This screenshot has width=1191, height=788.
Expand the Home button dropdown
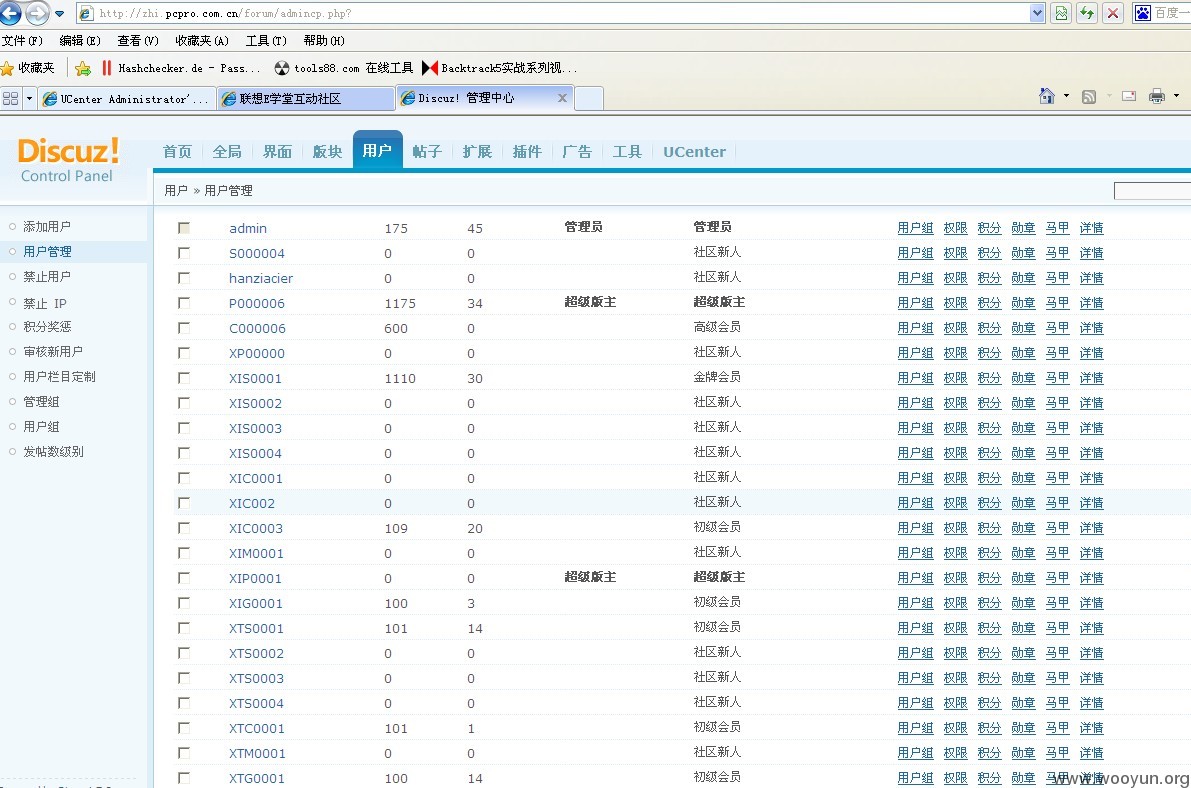pos(1066,96)
